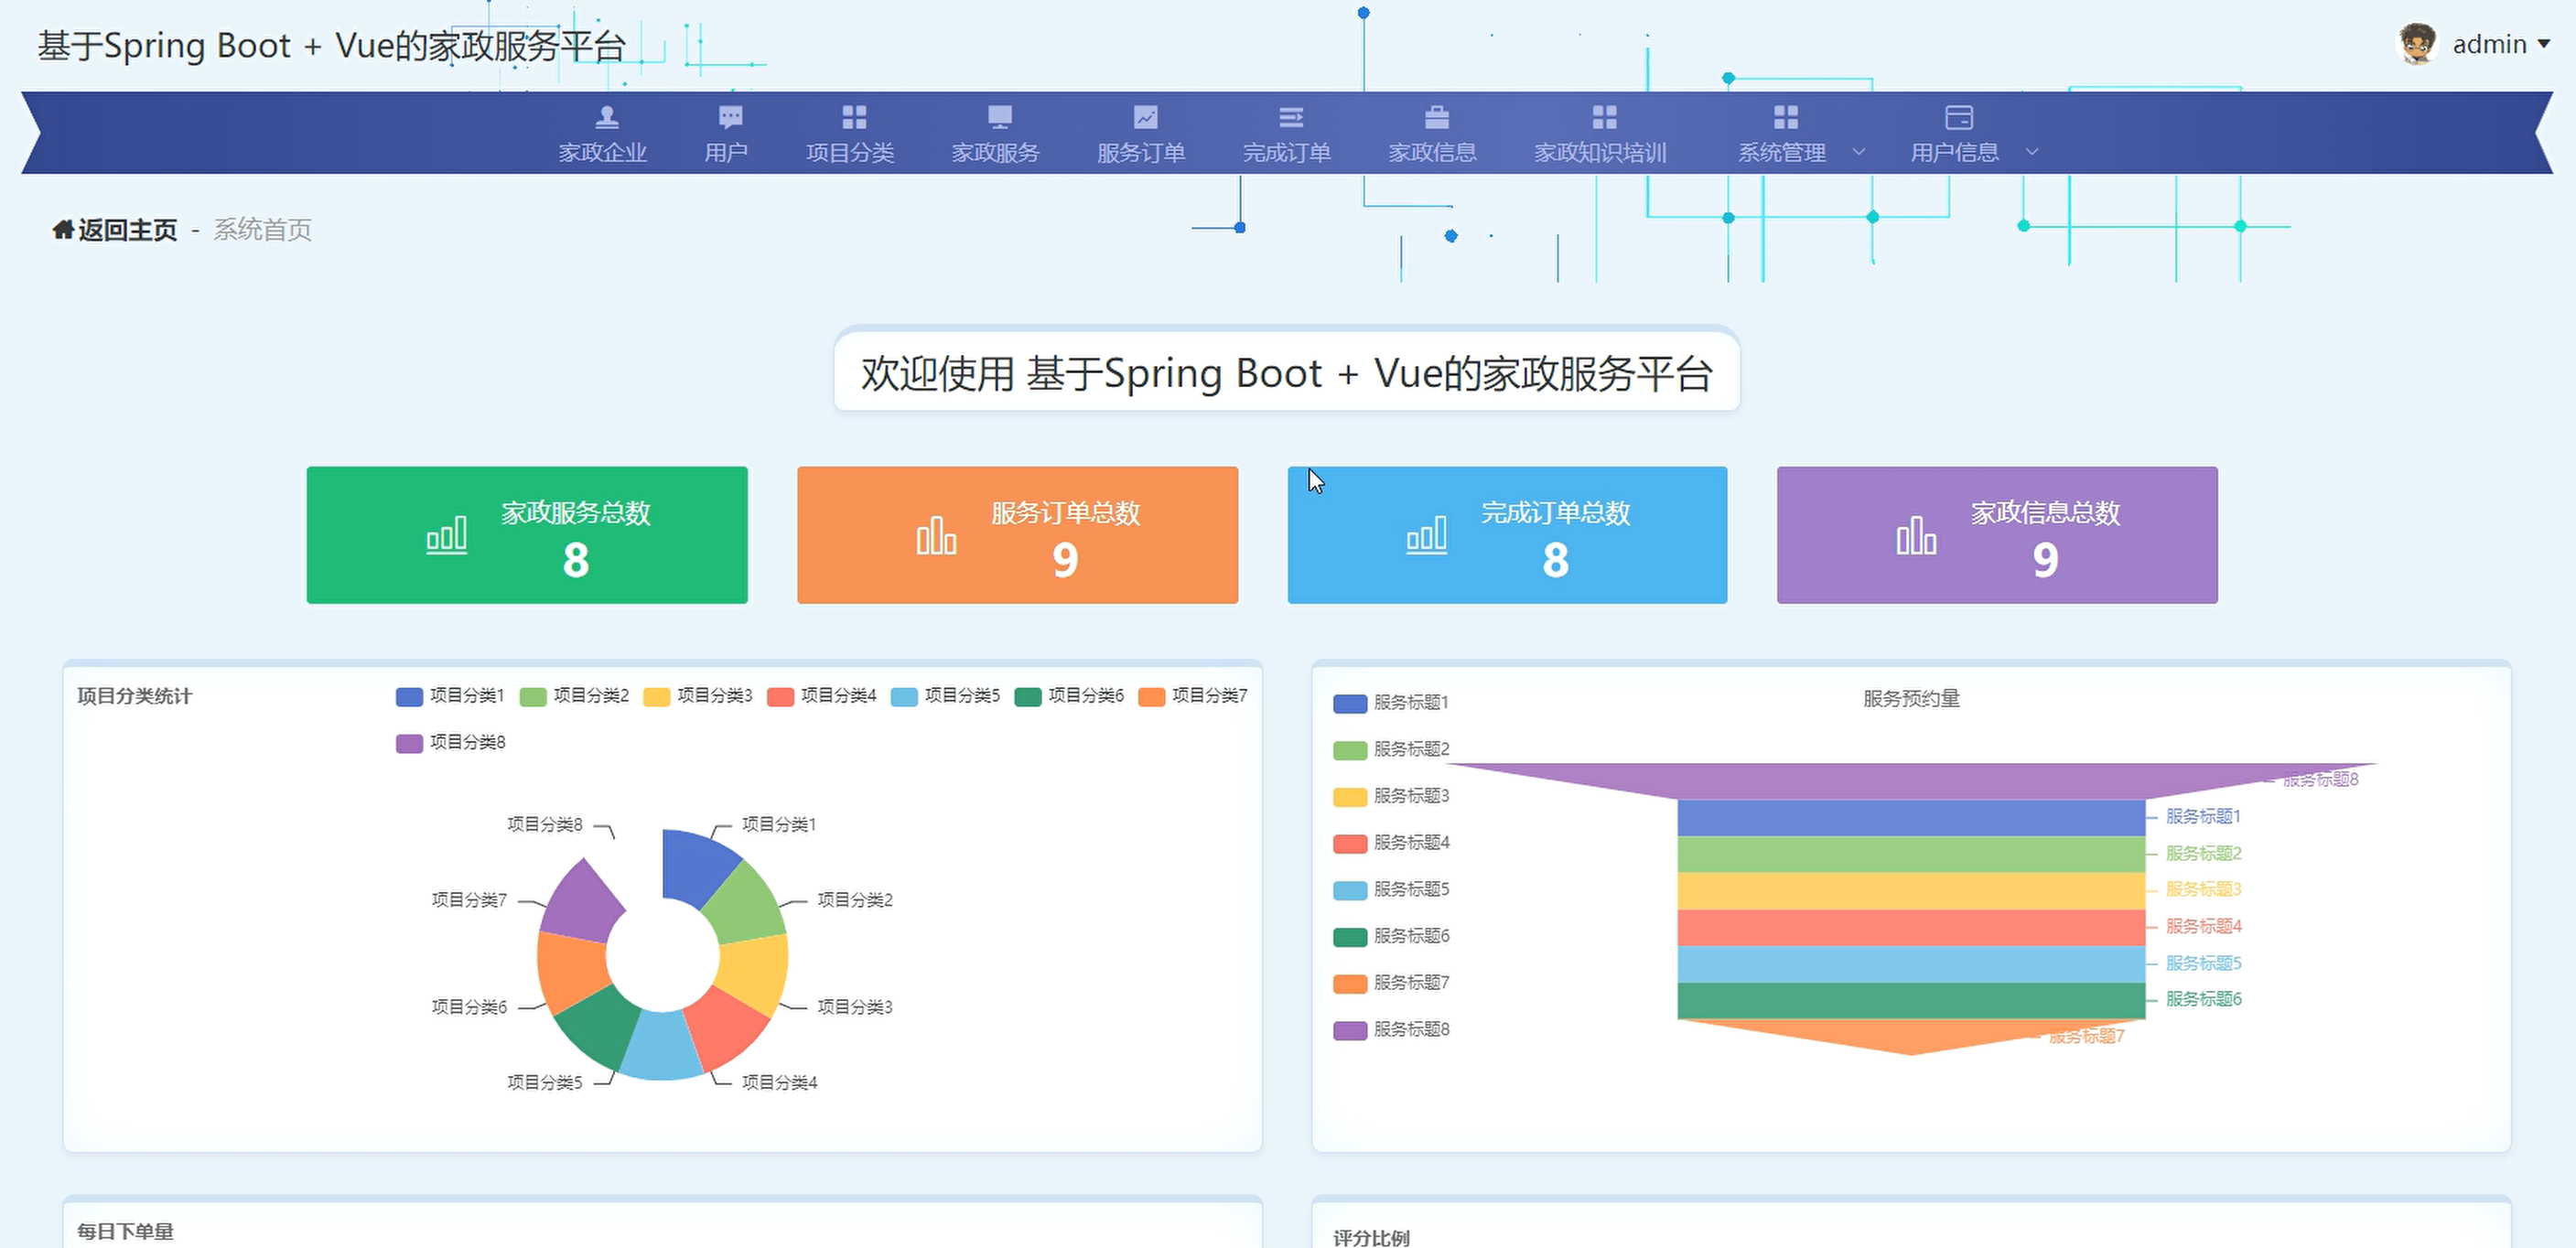Click the purple 服务标题8 funnel band
This screenshot has width=2576, height=1248.
tap(1910, 781)
